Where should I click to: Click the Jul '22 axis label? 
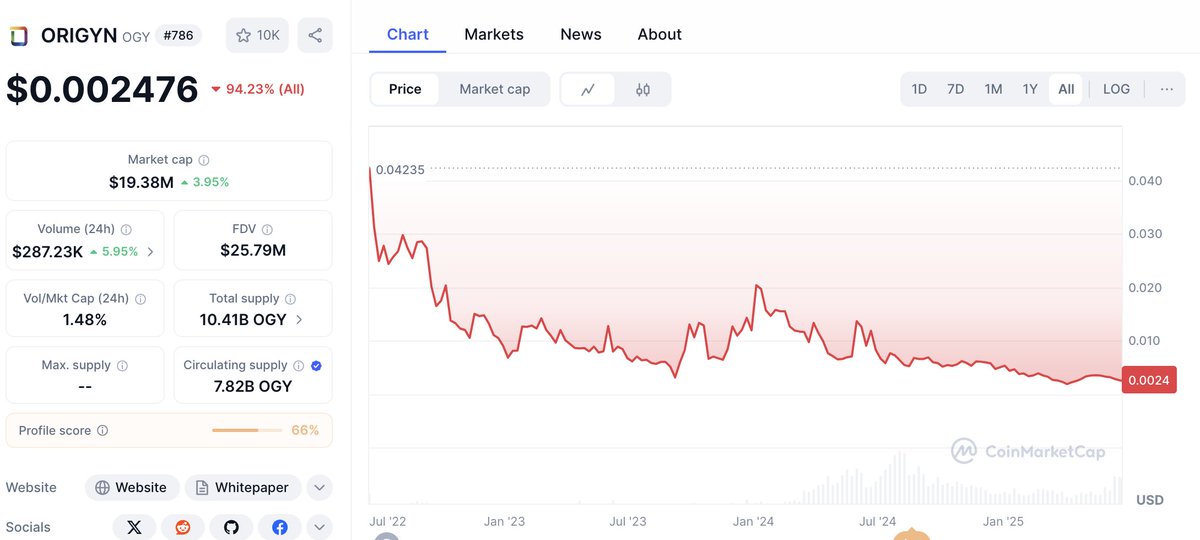pos(390,521)
